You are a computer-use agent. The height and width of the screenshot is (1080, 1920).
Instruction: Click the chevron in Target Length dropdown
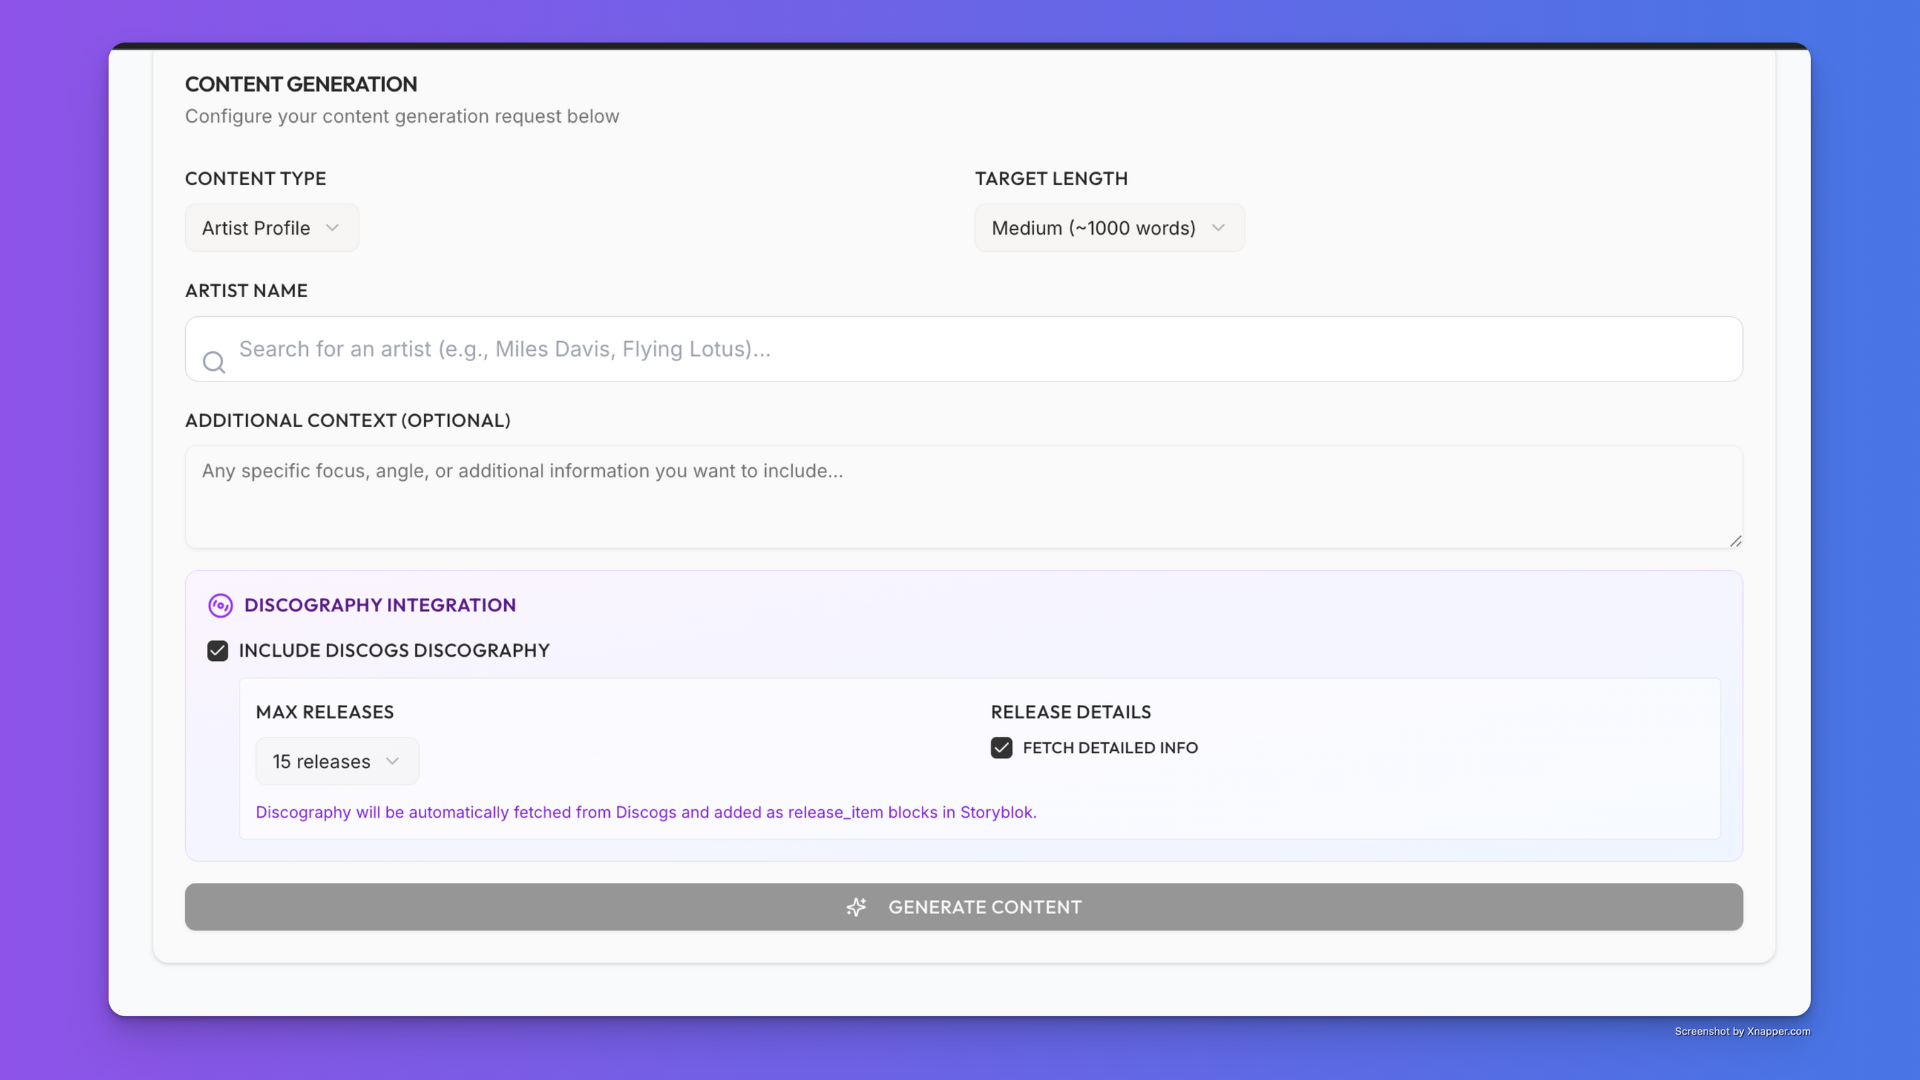pos(1218,228)
